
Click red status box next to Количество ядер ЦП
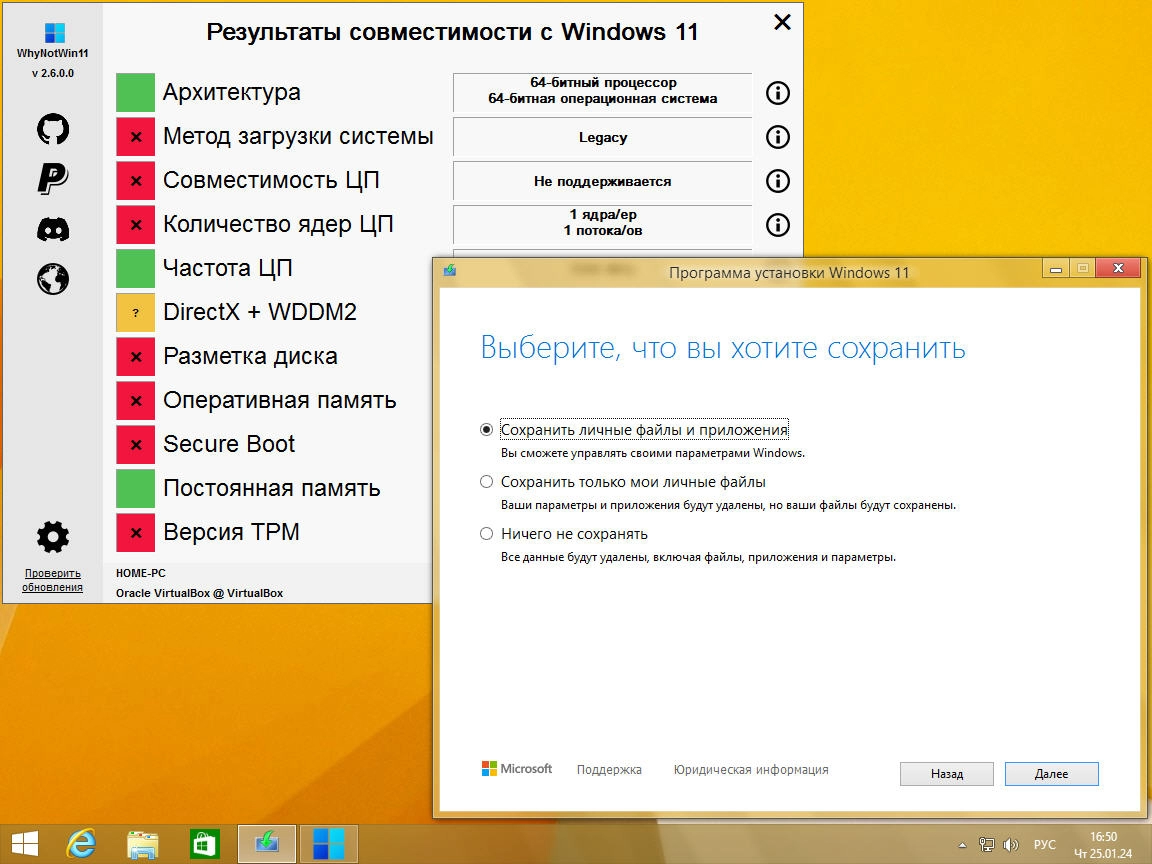tap(135, 225)
